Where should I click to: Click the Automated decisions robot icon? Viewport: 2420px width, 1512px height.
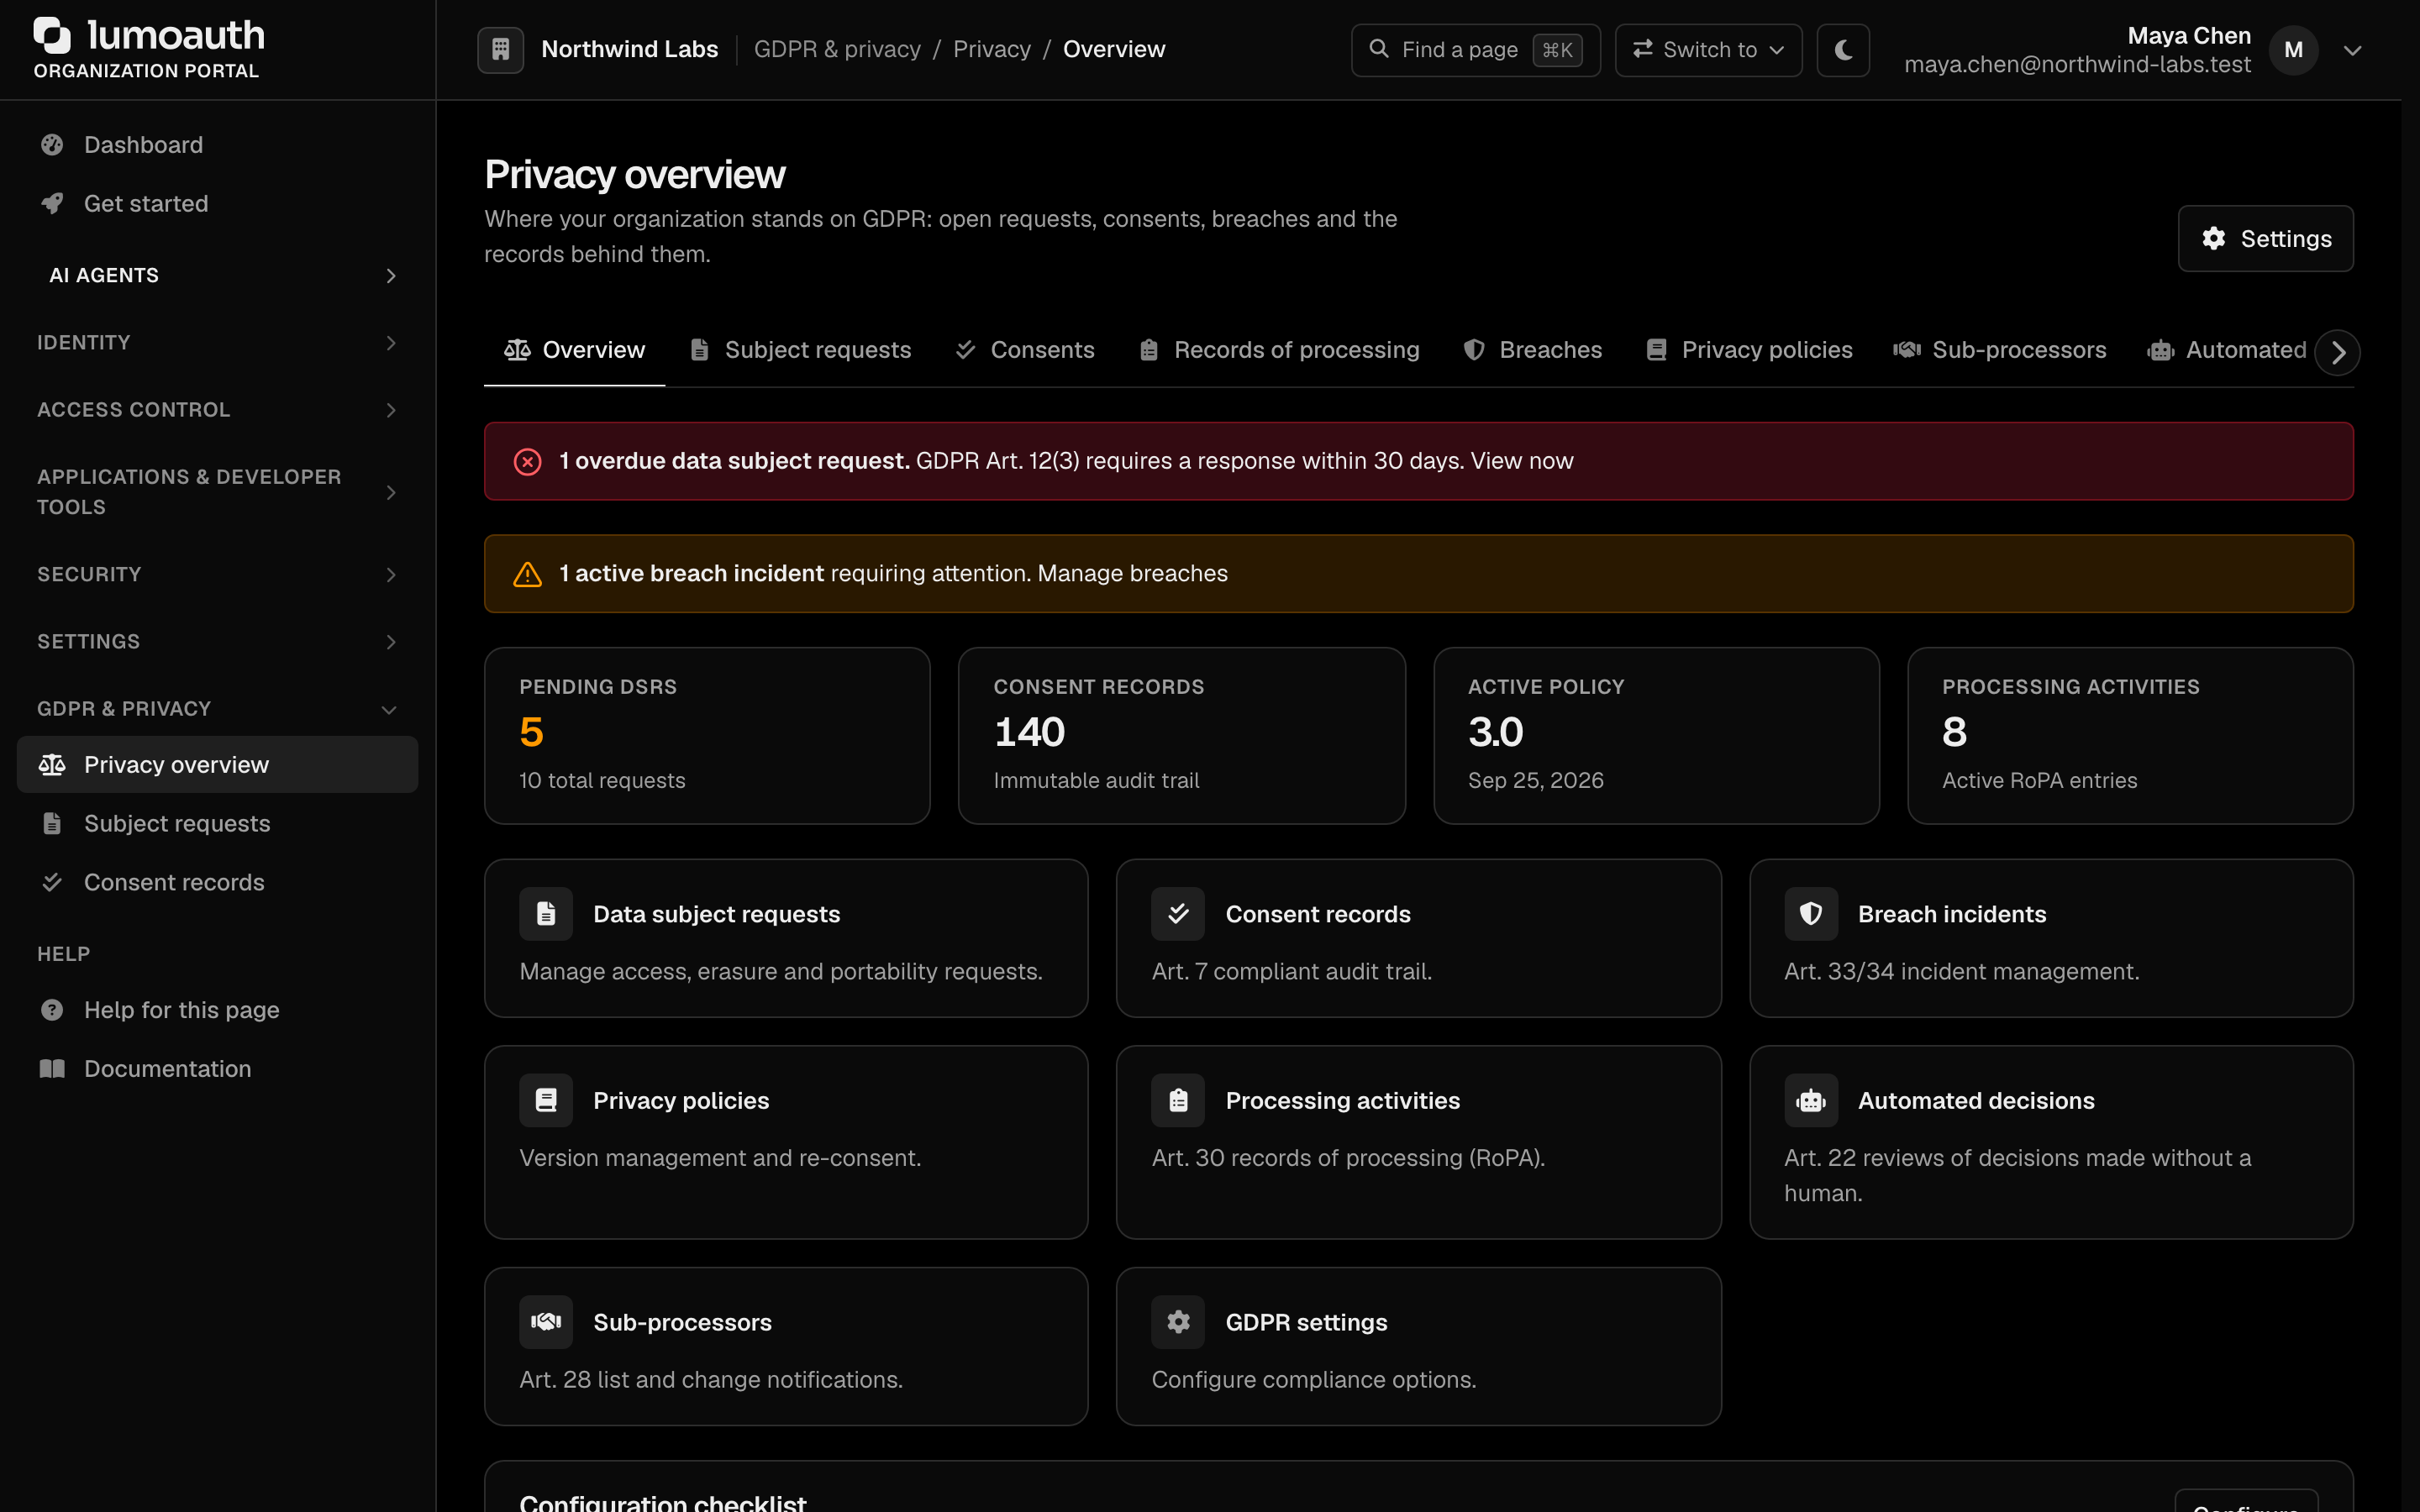1811,1100
